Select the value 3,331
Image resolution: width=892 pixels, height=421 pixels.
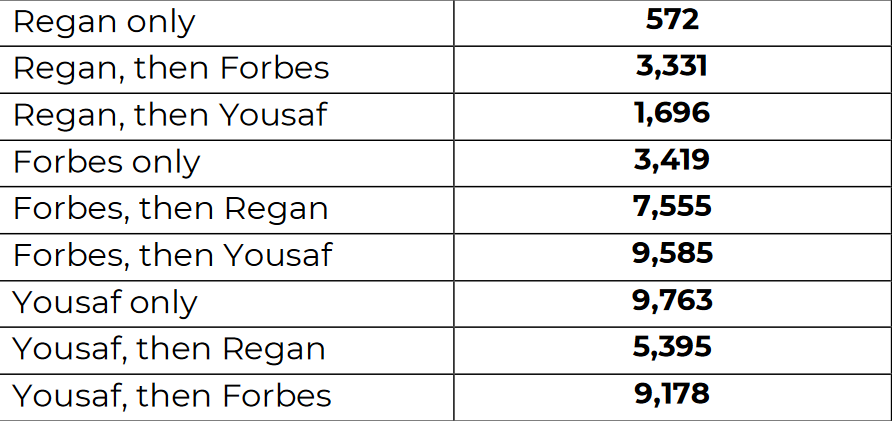pyautogui.click(x=672, y=67)
